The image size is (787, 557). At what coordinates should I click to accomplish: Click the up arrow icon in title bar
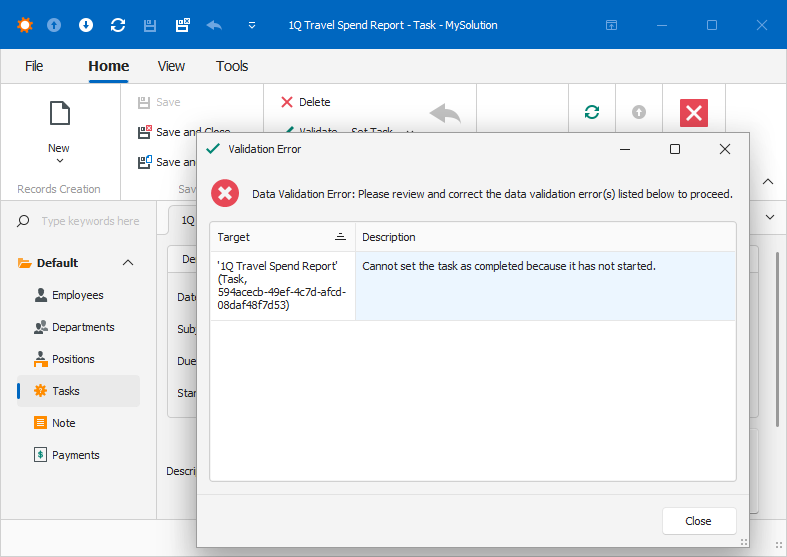(54, 25)
